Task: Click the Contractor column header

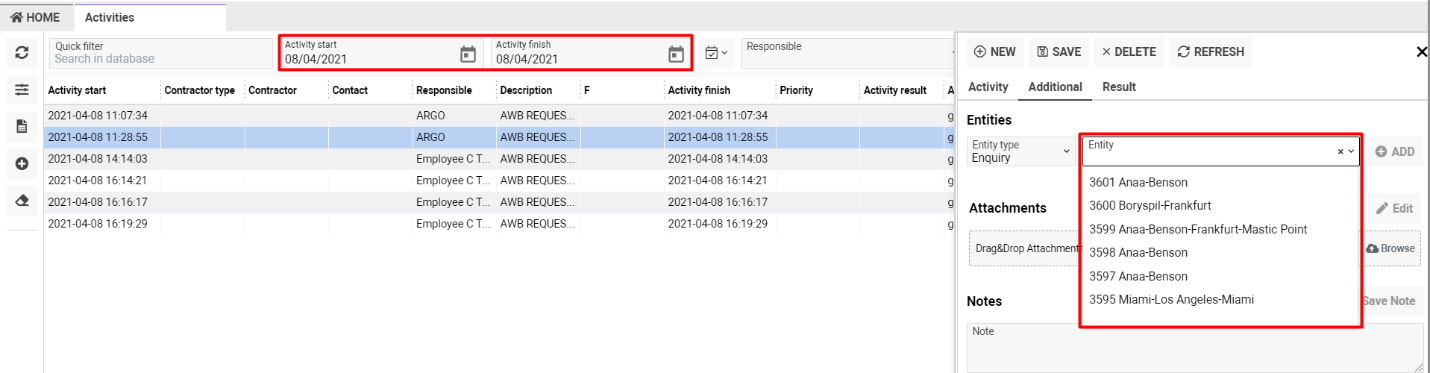Action: pos(272,90)
